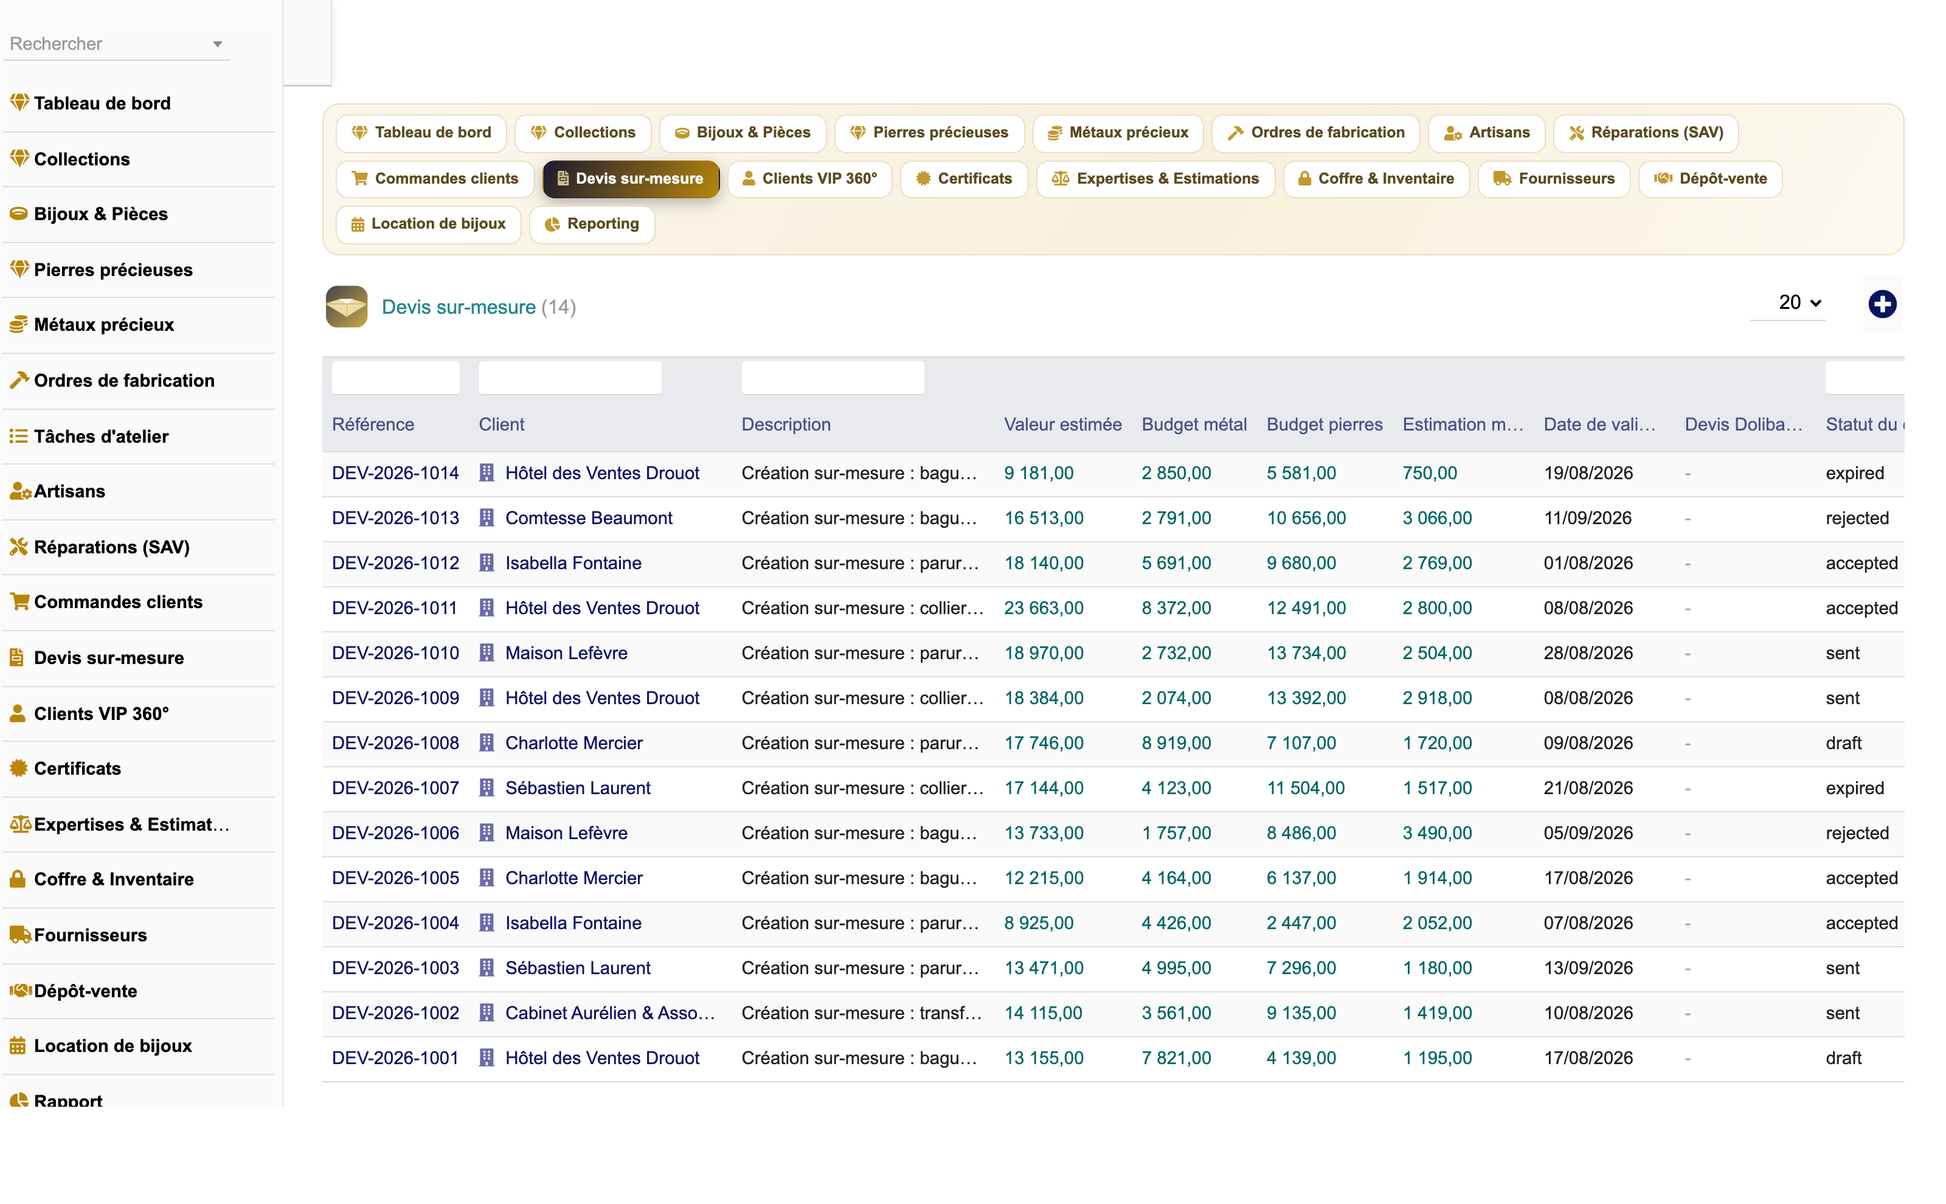
Task: Click estimation value 3 490,00
Action: [1438, 833]
